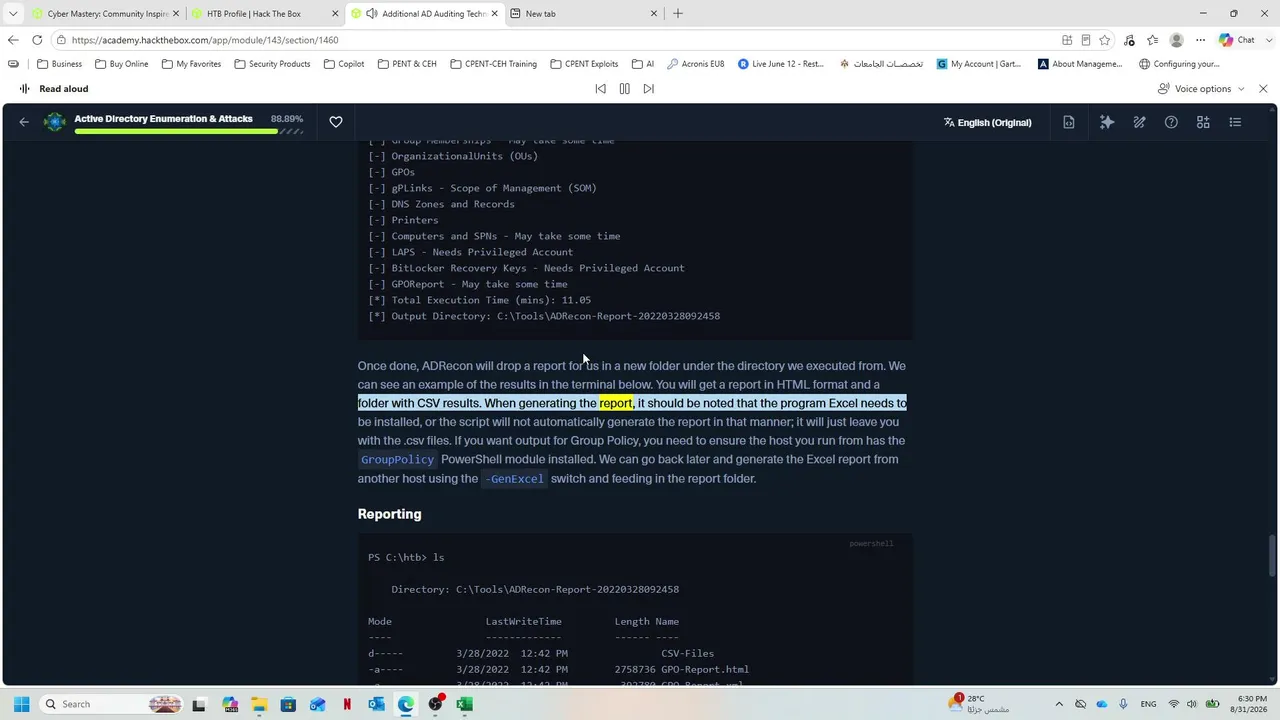Image resolution: width=1280 pixels, height=720 pixels.
Task: Open the AI bookmarks folder
Action: [643, 64]
